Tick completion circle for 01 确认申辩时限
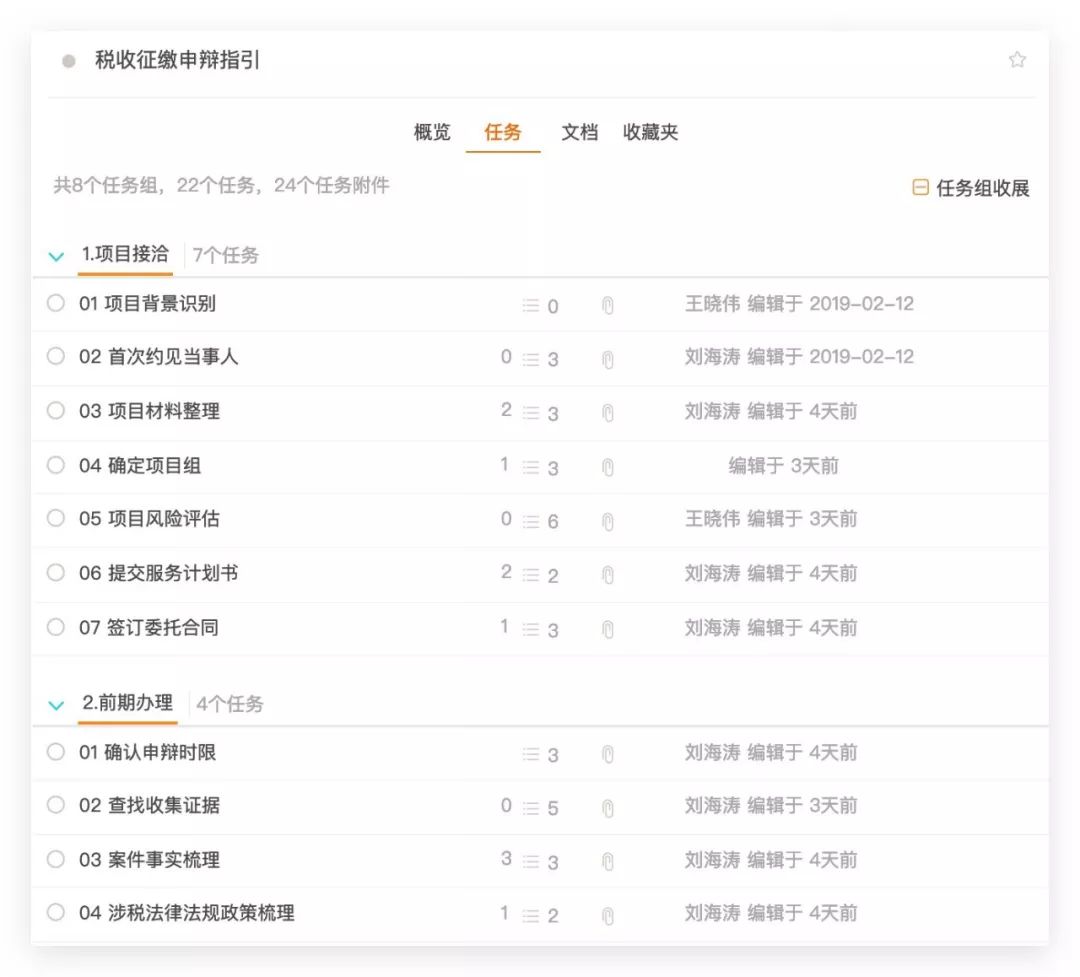The height and width of the screenshot is (977, 1080). tap(56, 752)
